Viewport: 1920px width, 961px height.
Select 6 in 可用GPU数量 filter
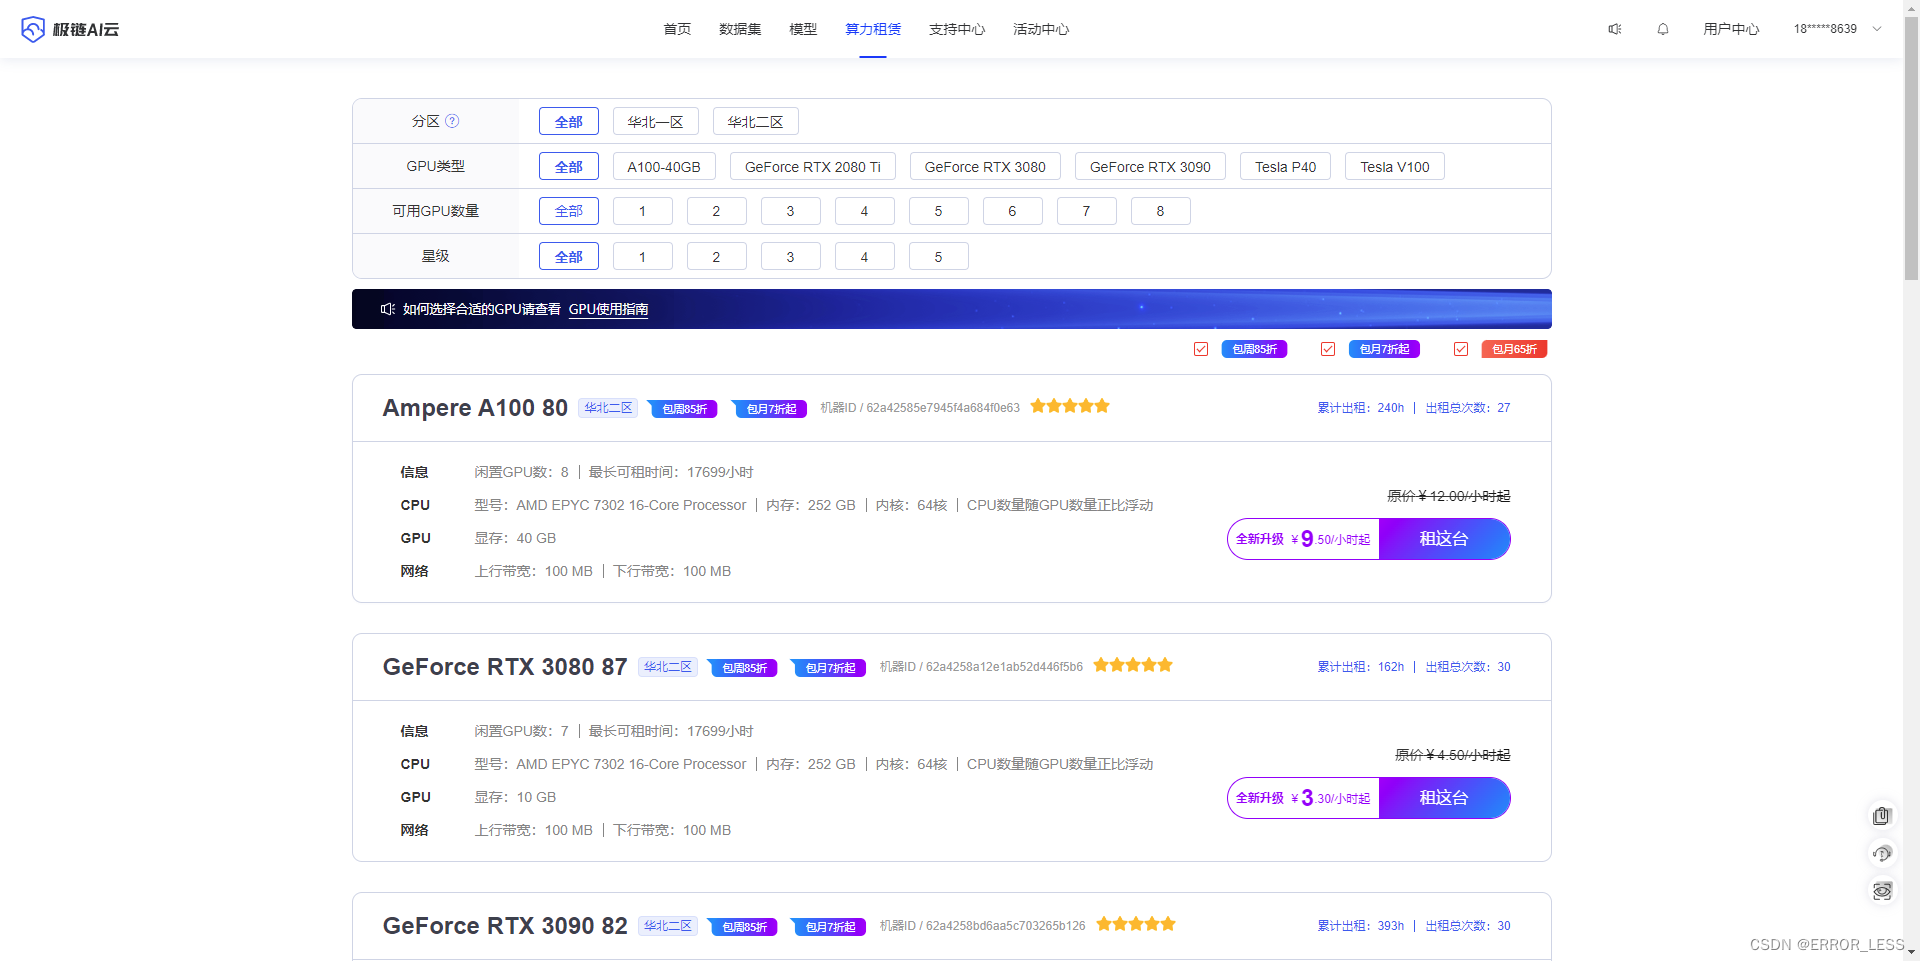pos(1013,211)
